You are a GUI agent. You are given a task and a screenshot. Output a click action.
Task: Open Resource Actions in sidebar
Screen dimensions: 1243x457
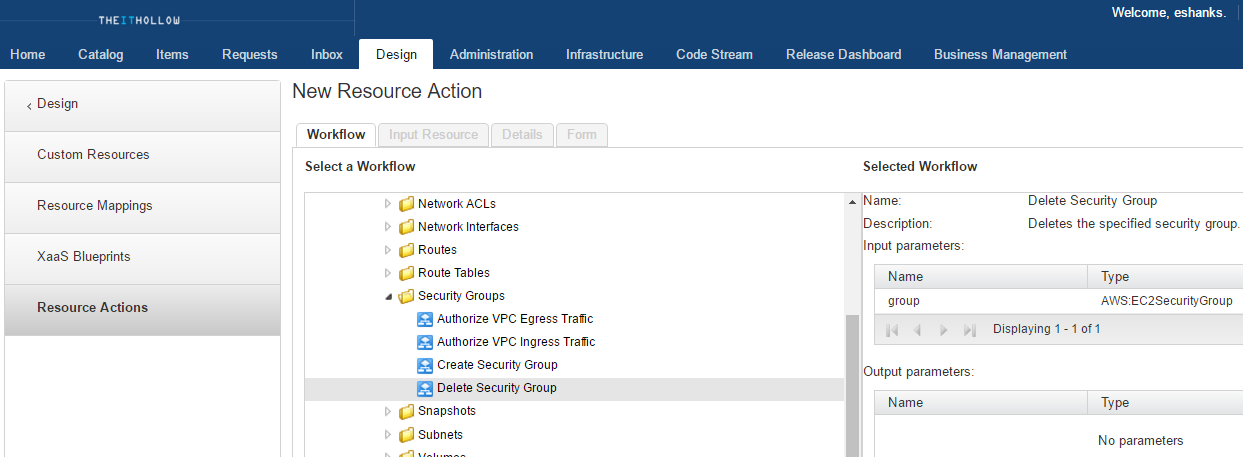[142, 308]
